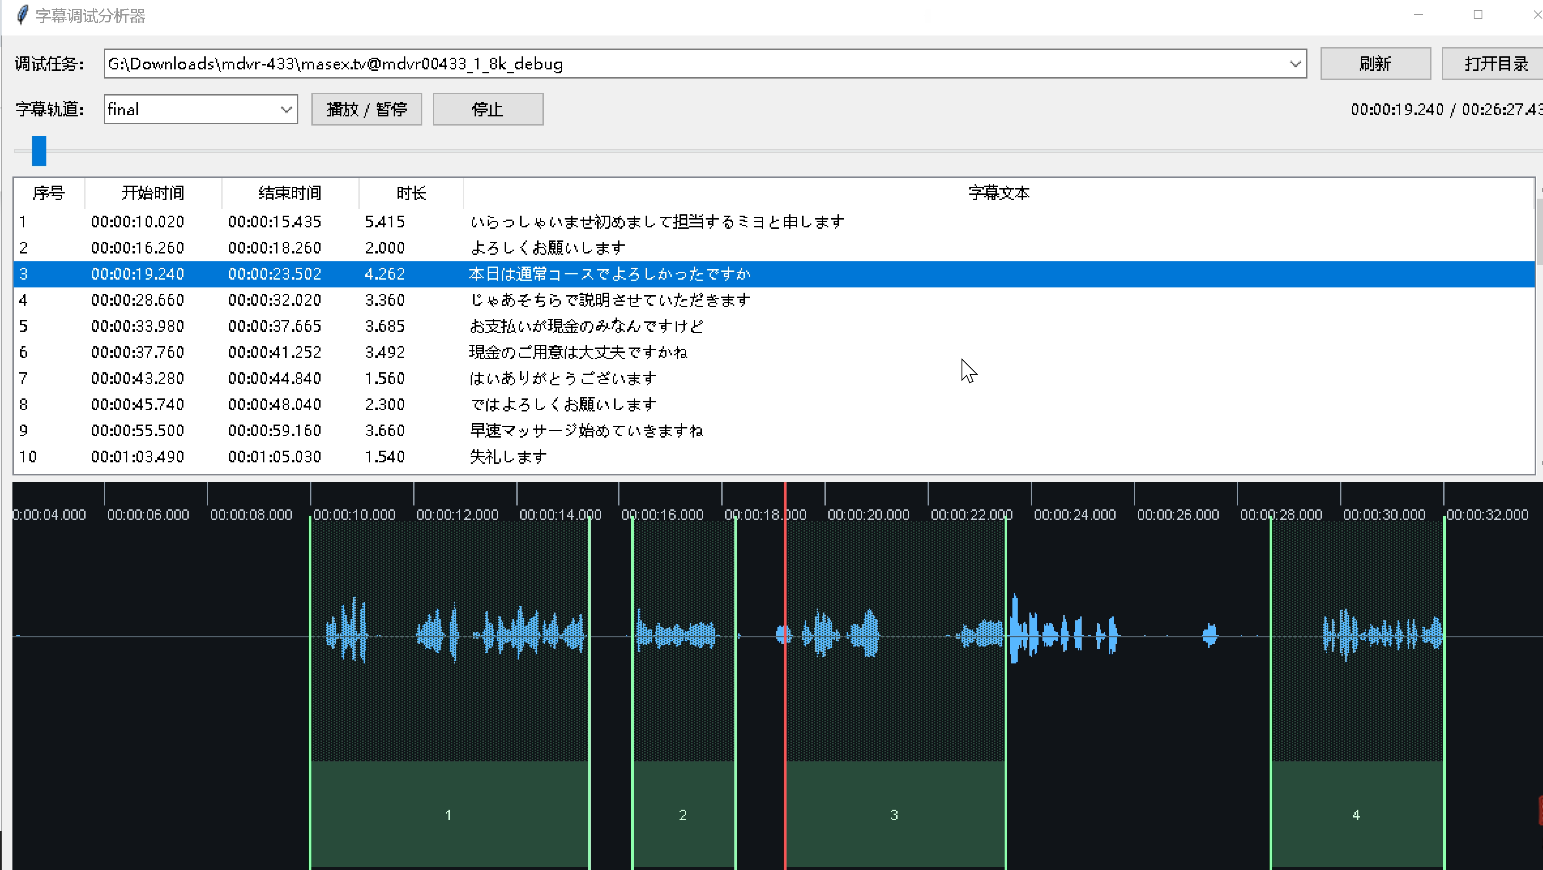Stop playback with the 停止 button
This screenshot has height=870, width=1543.
(x=488, y=109)
